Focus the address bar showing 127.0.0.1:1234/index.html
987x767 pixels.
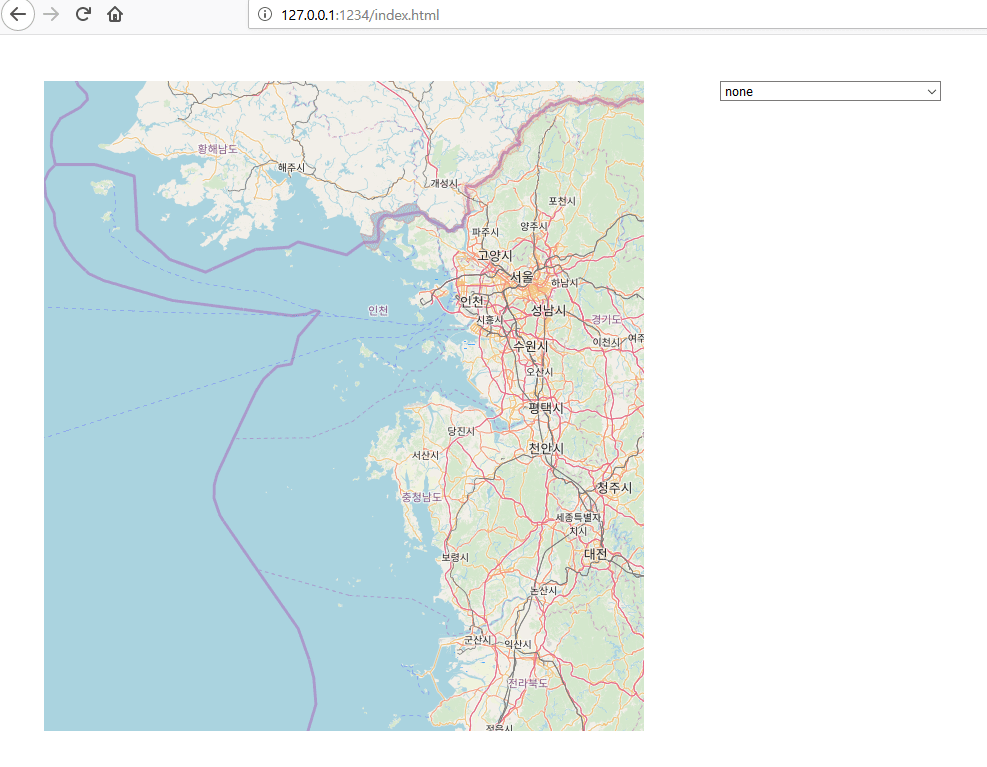pos(617,14)
